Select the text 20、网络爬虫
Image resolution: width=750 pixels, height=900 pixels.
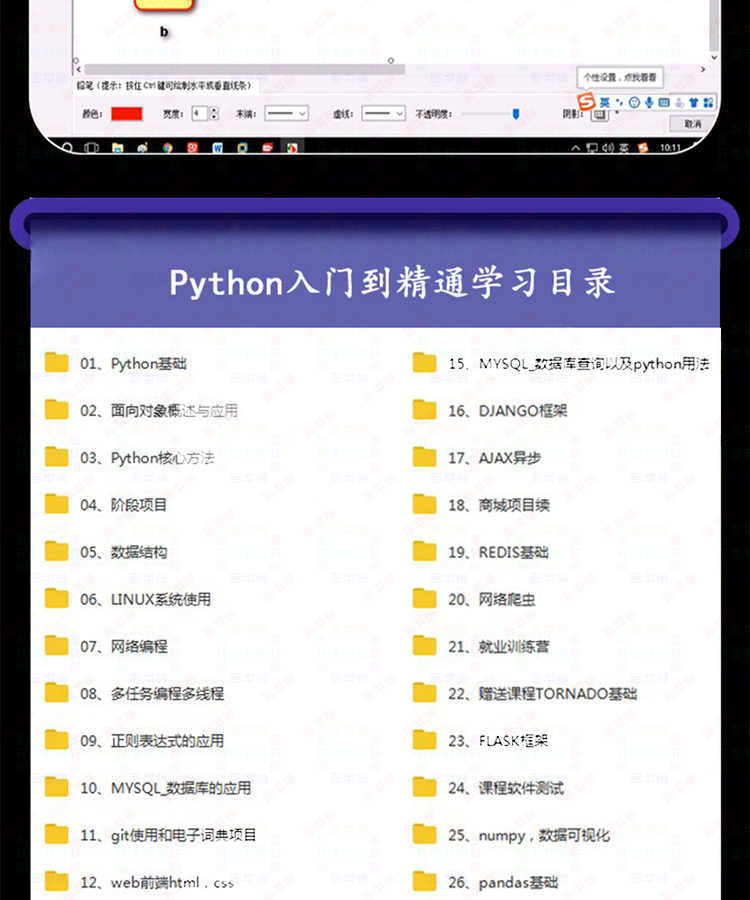click(x=492, y=600)
